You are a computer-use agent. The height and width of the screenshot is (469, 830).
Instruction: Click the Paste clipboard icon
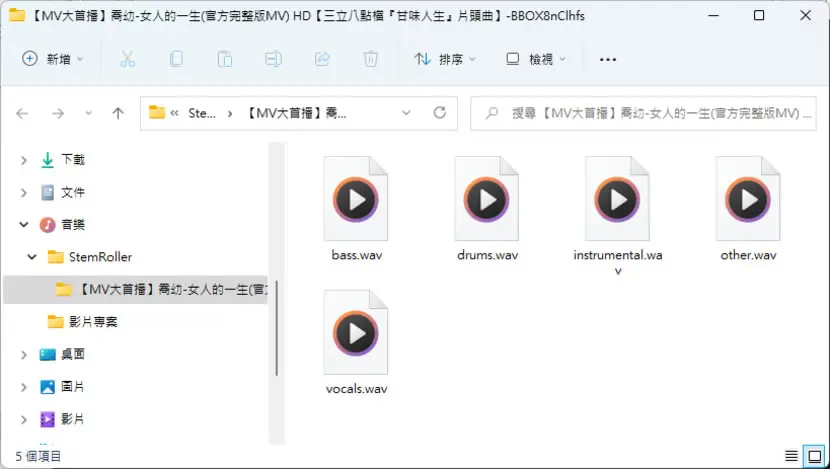click(x=224, y=59)
